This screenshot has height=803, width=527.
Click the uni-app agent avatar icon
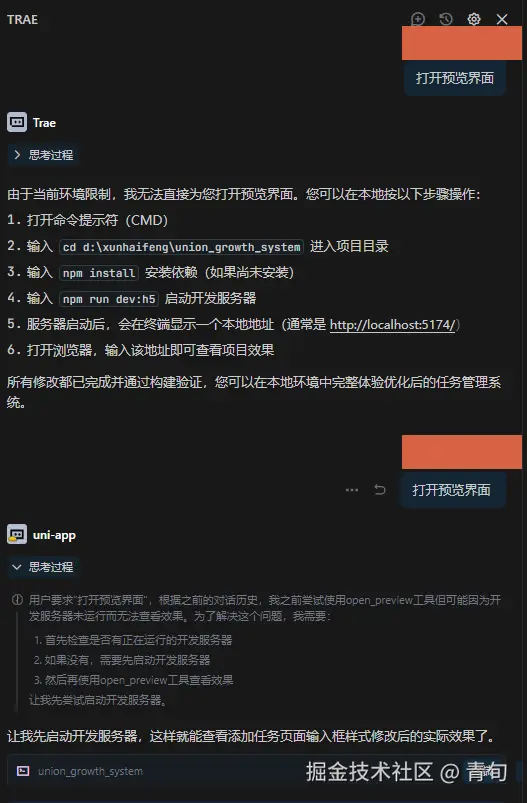[17, 535]
